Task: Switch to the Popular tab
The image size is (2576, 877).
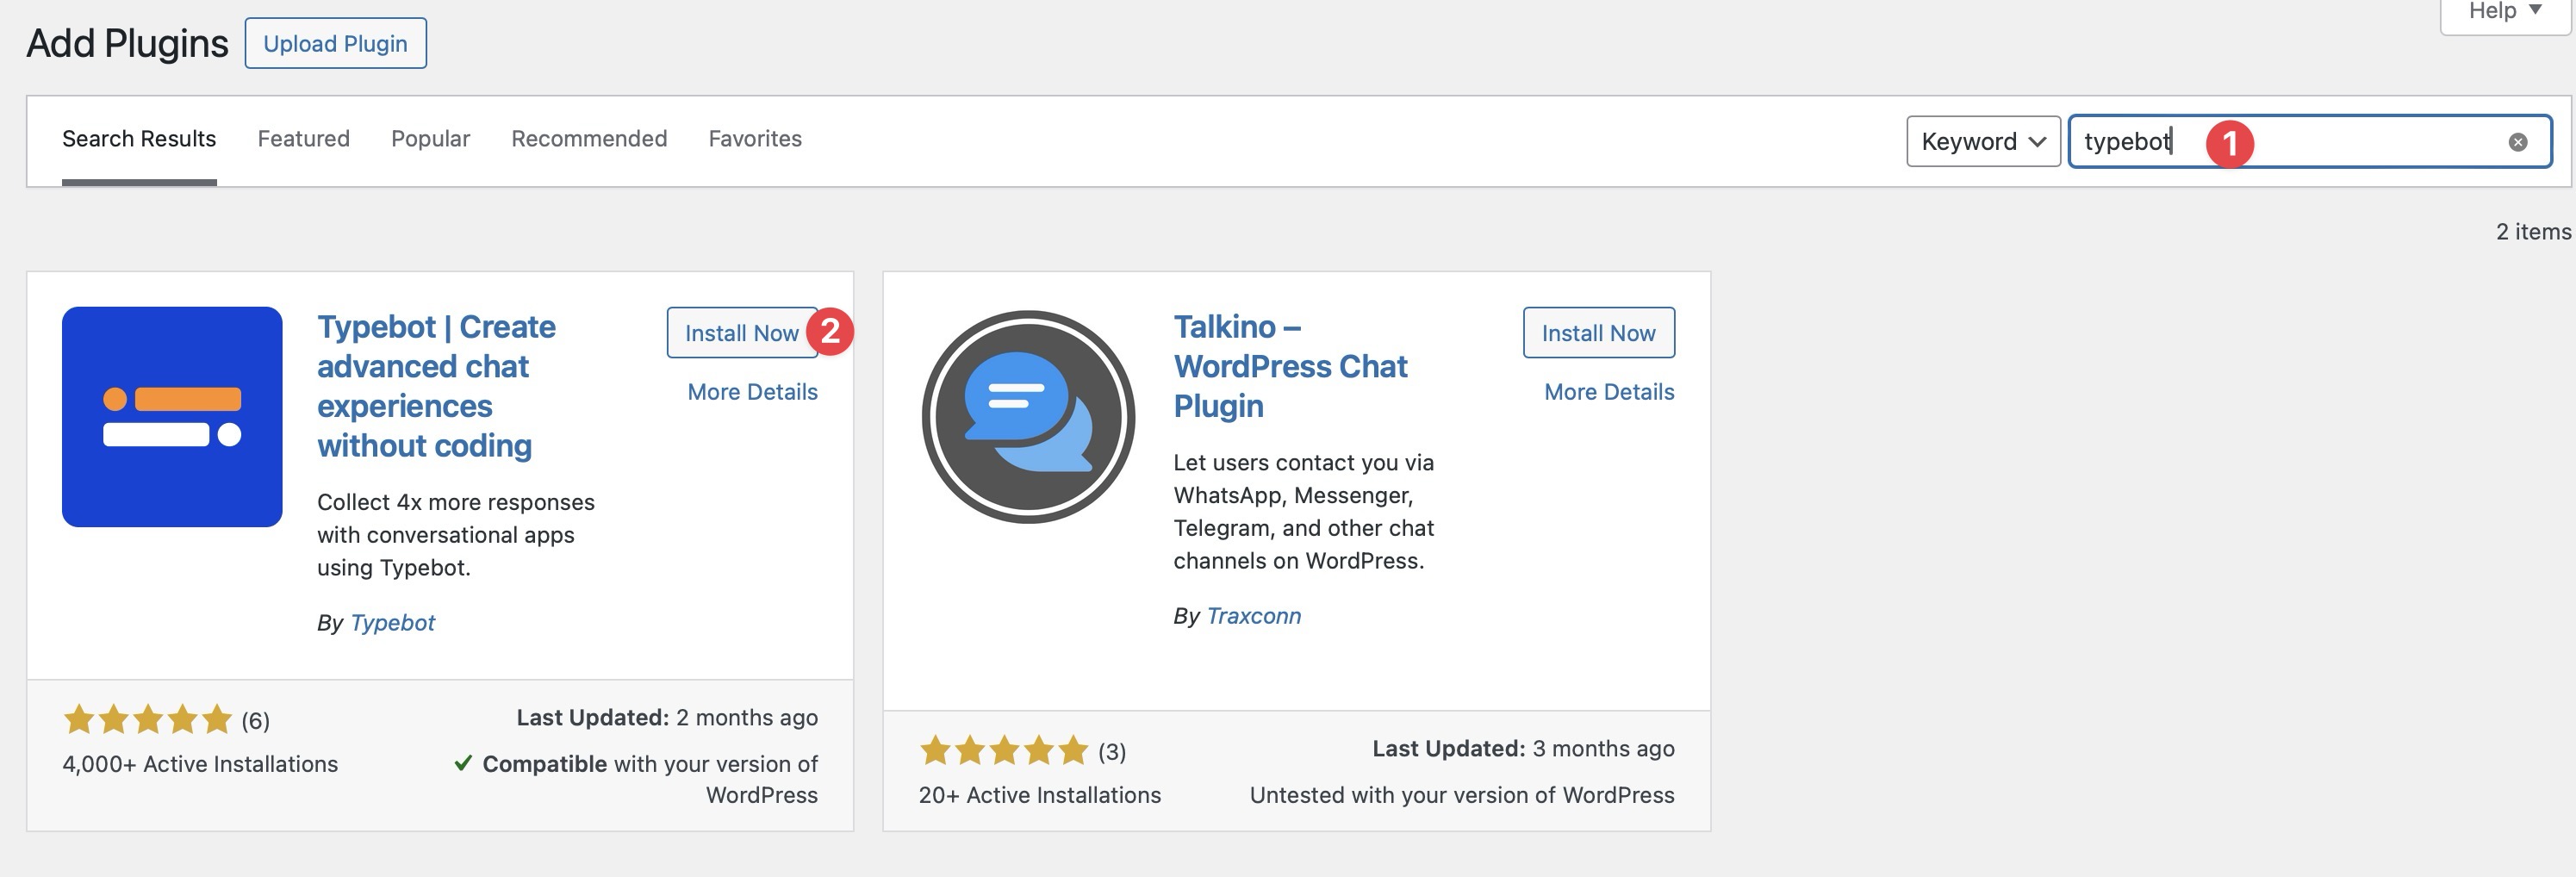Action: (x=430, y=139)
